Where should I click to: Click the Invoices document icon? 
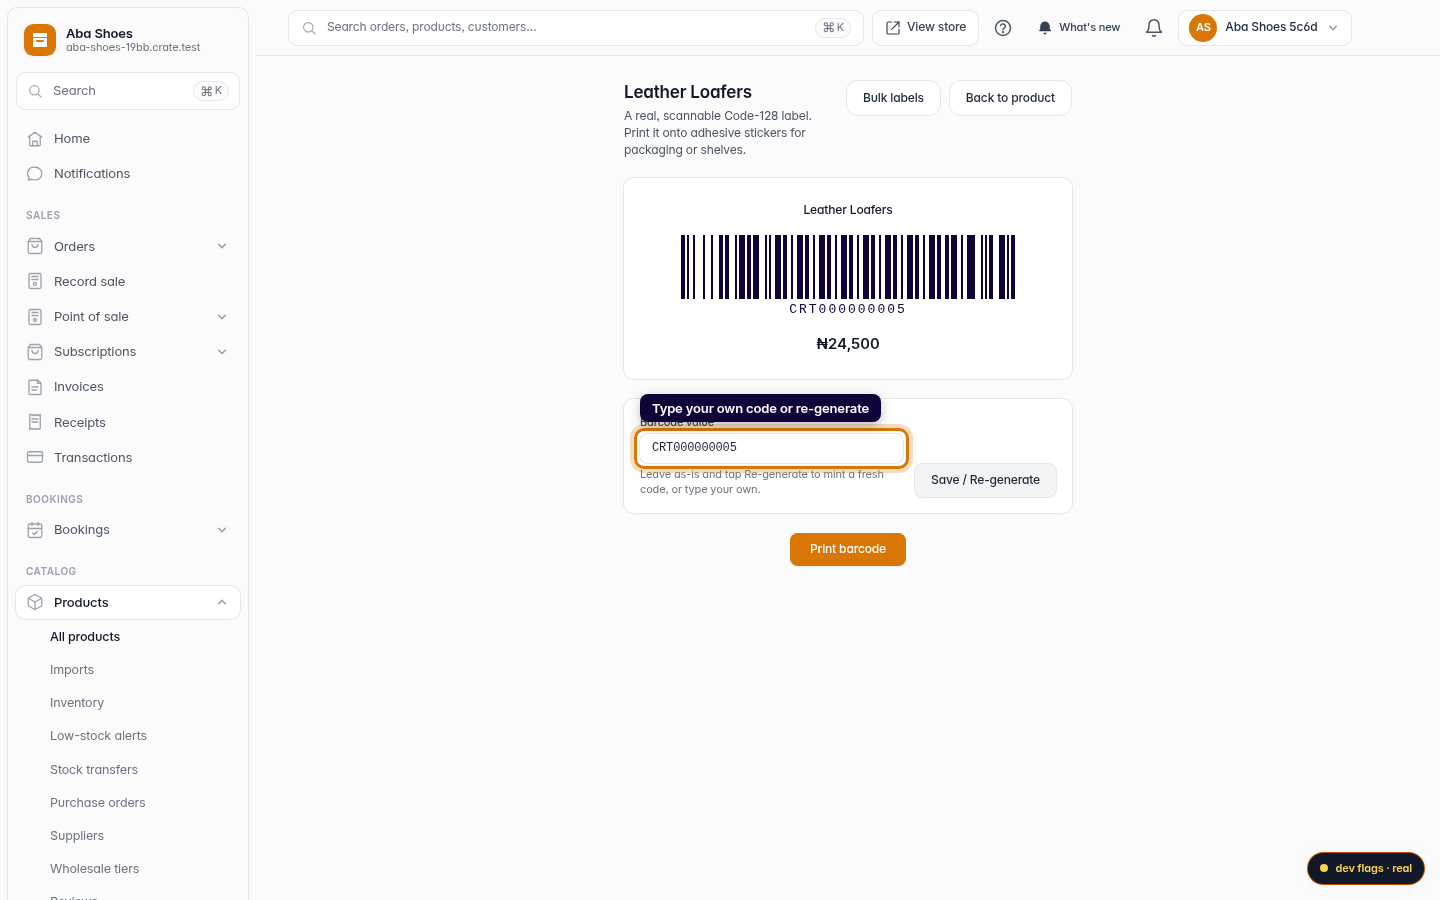pyautogui.click(x=35, y=387)
